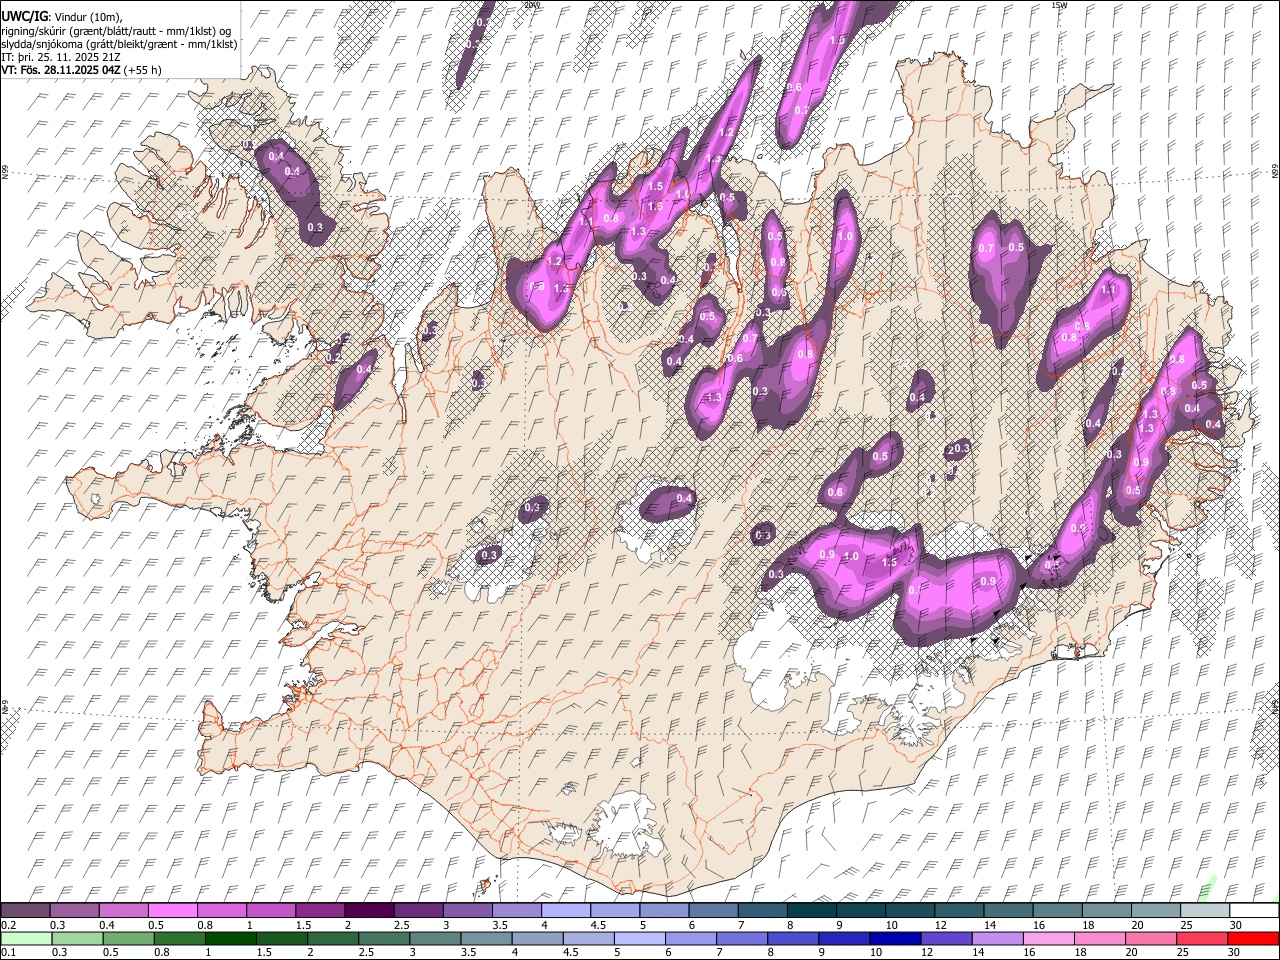Select the medium green 0.5 swatch in lower legend
The width and height of the screenshot is (1280, 960).
coord(128,938)
